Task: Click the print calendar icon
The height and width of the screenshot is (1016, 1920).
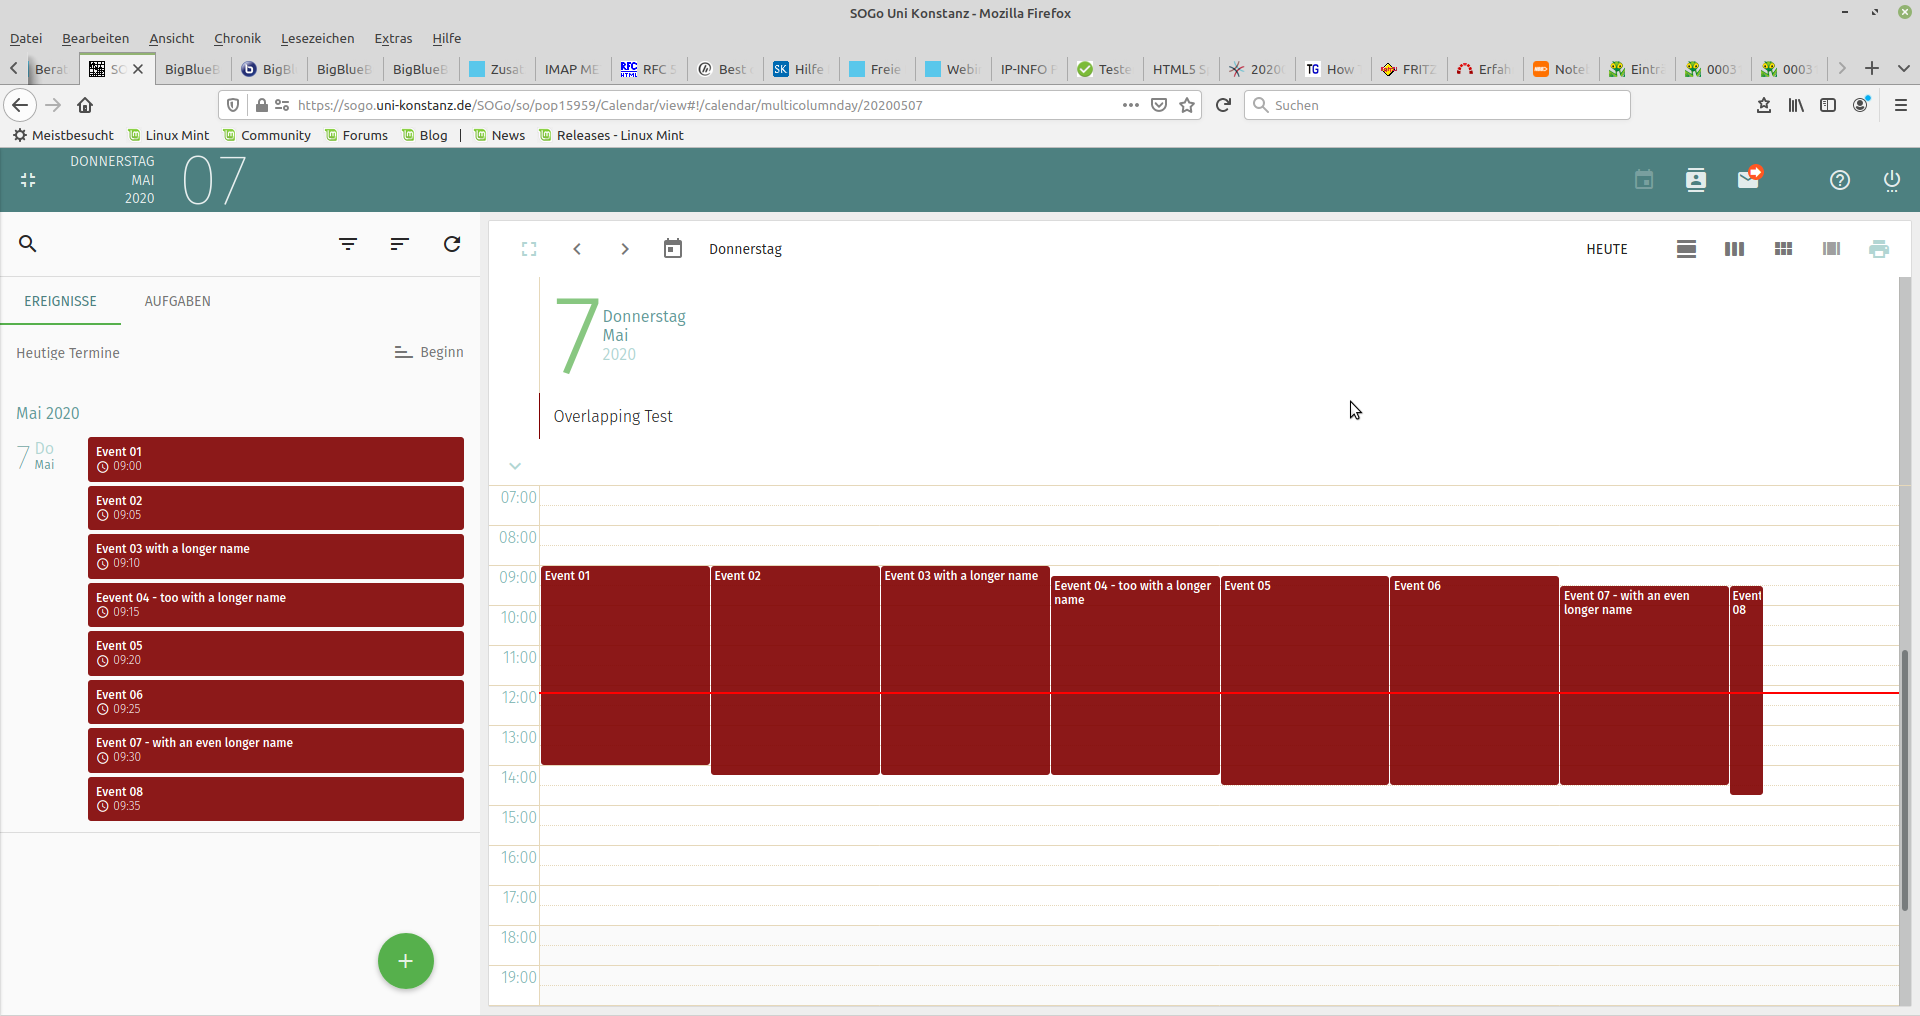Action: coord(1879,249)
